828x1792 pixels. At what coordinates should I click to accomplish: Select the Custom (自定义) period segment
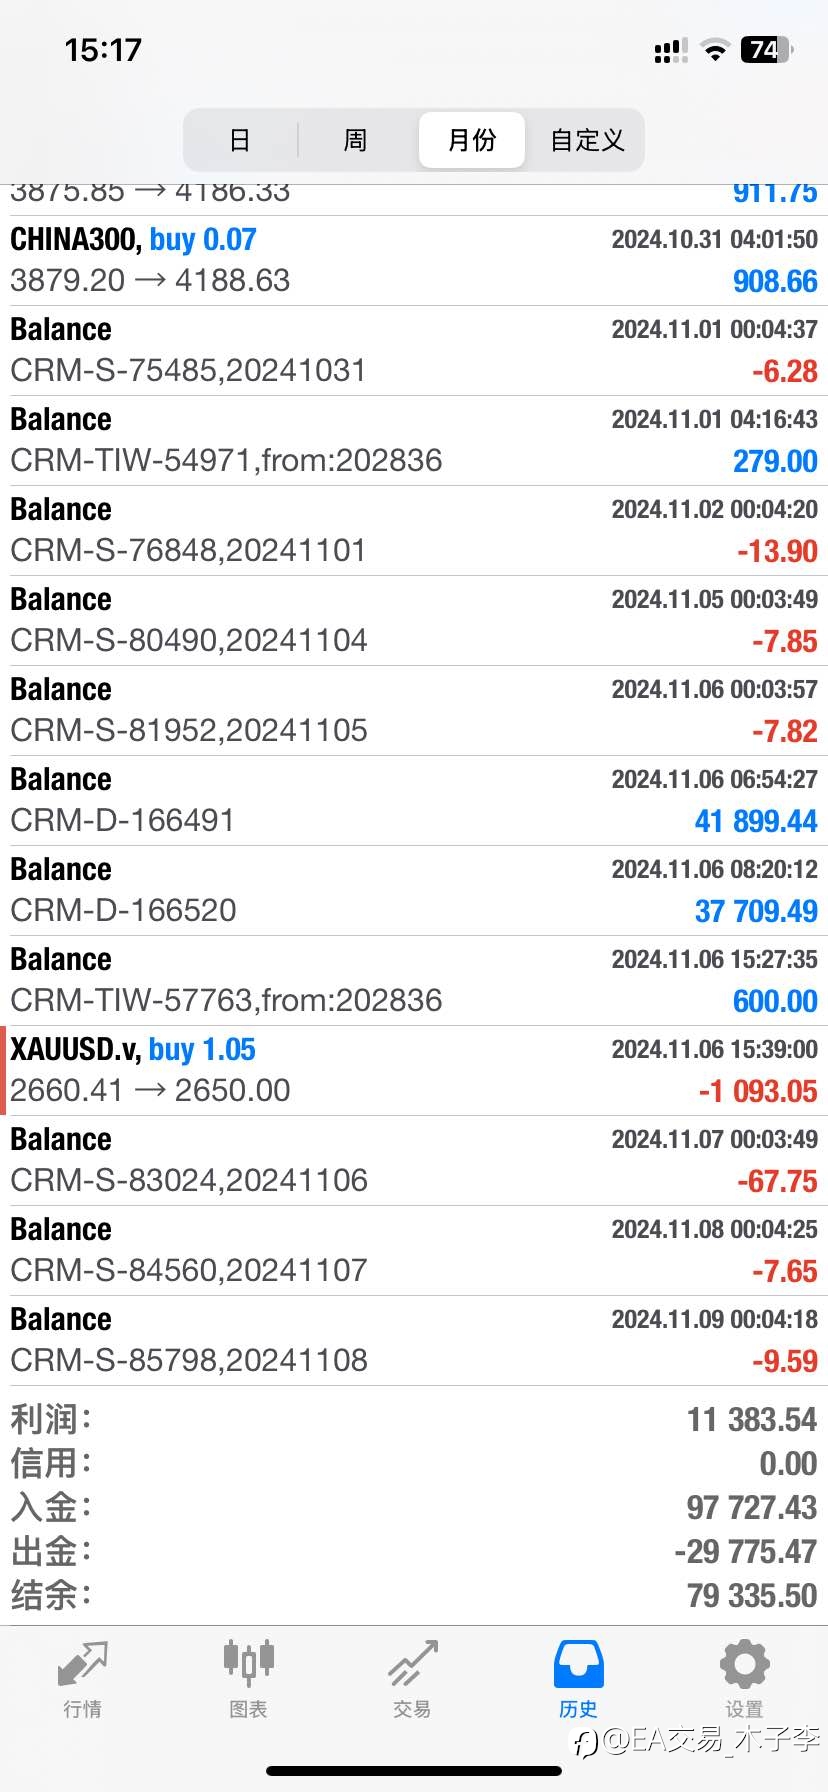click(587, 140)
